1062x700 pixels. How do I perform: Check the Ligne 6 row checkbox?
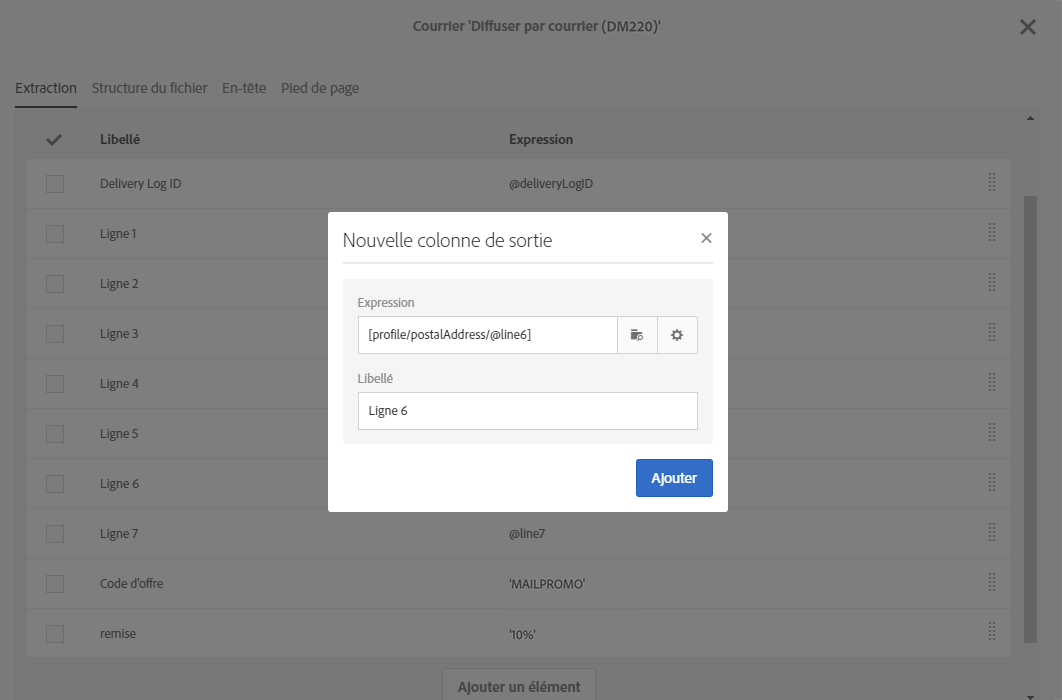tap(55, 484)
